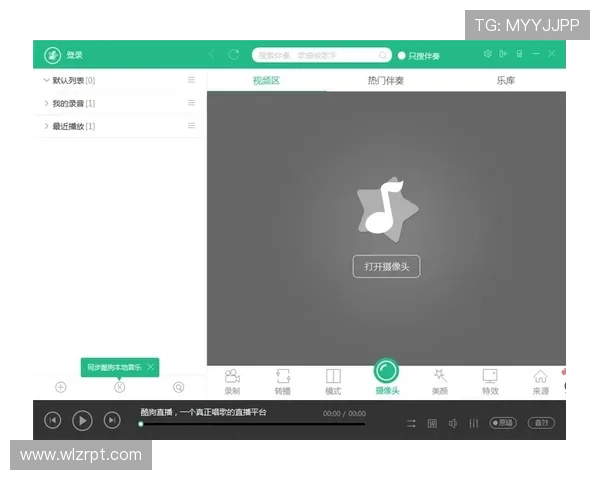This screenshot has height=480, width=600.
Task: Collapse the 默认列表 chevron
Action: [46, 80]
